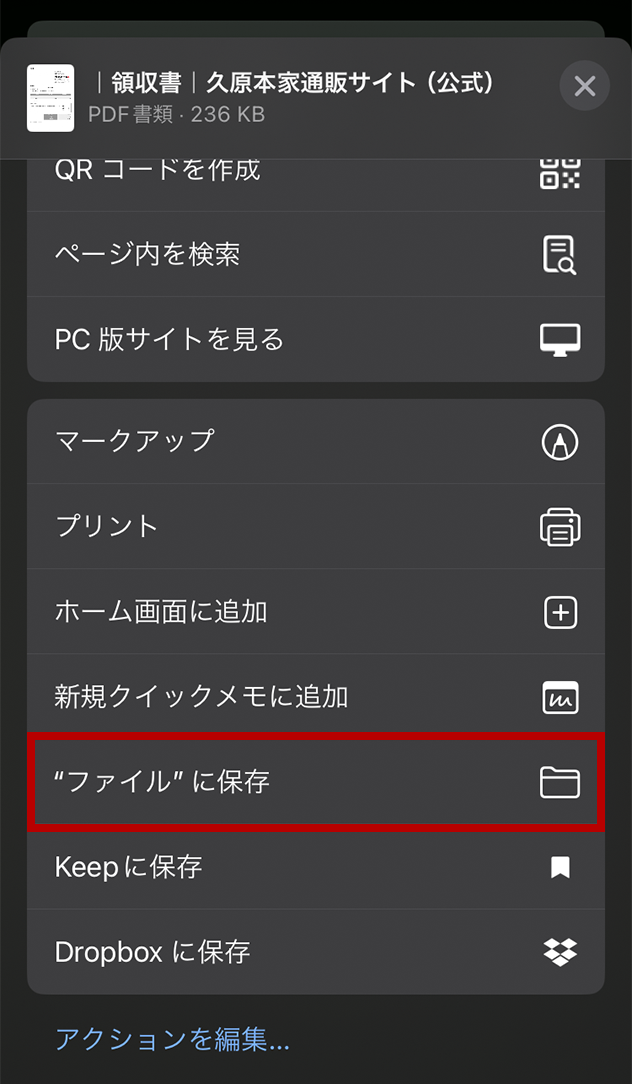Open "アクションを編集..." link

(x=172, y=1039)
